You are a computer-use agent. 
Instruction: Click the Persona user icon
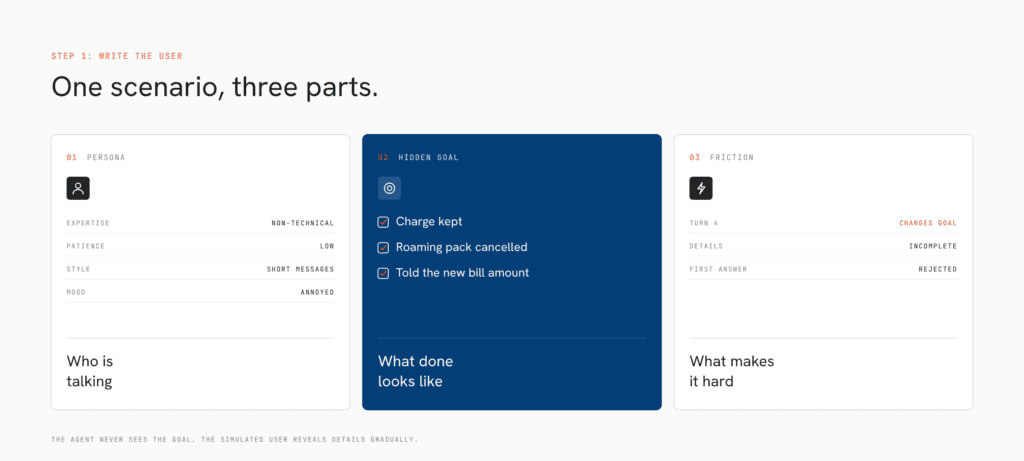click(x=78, y=189)
